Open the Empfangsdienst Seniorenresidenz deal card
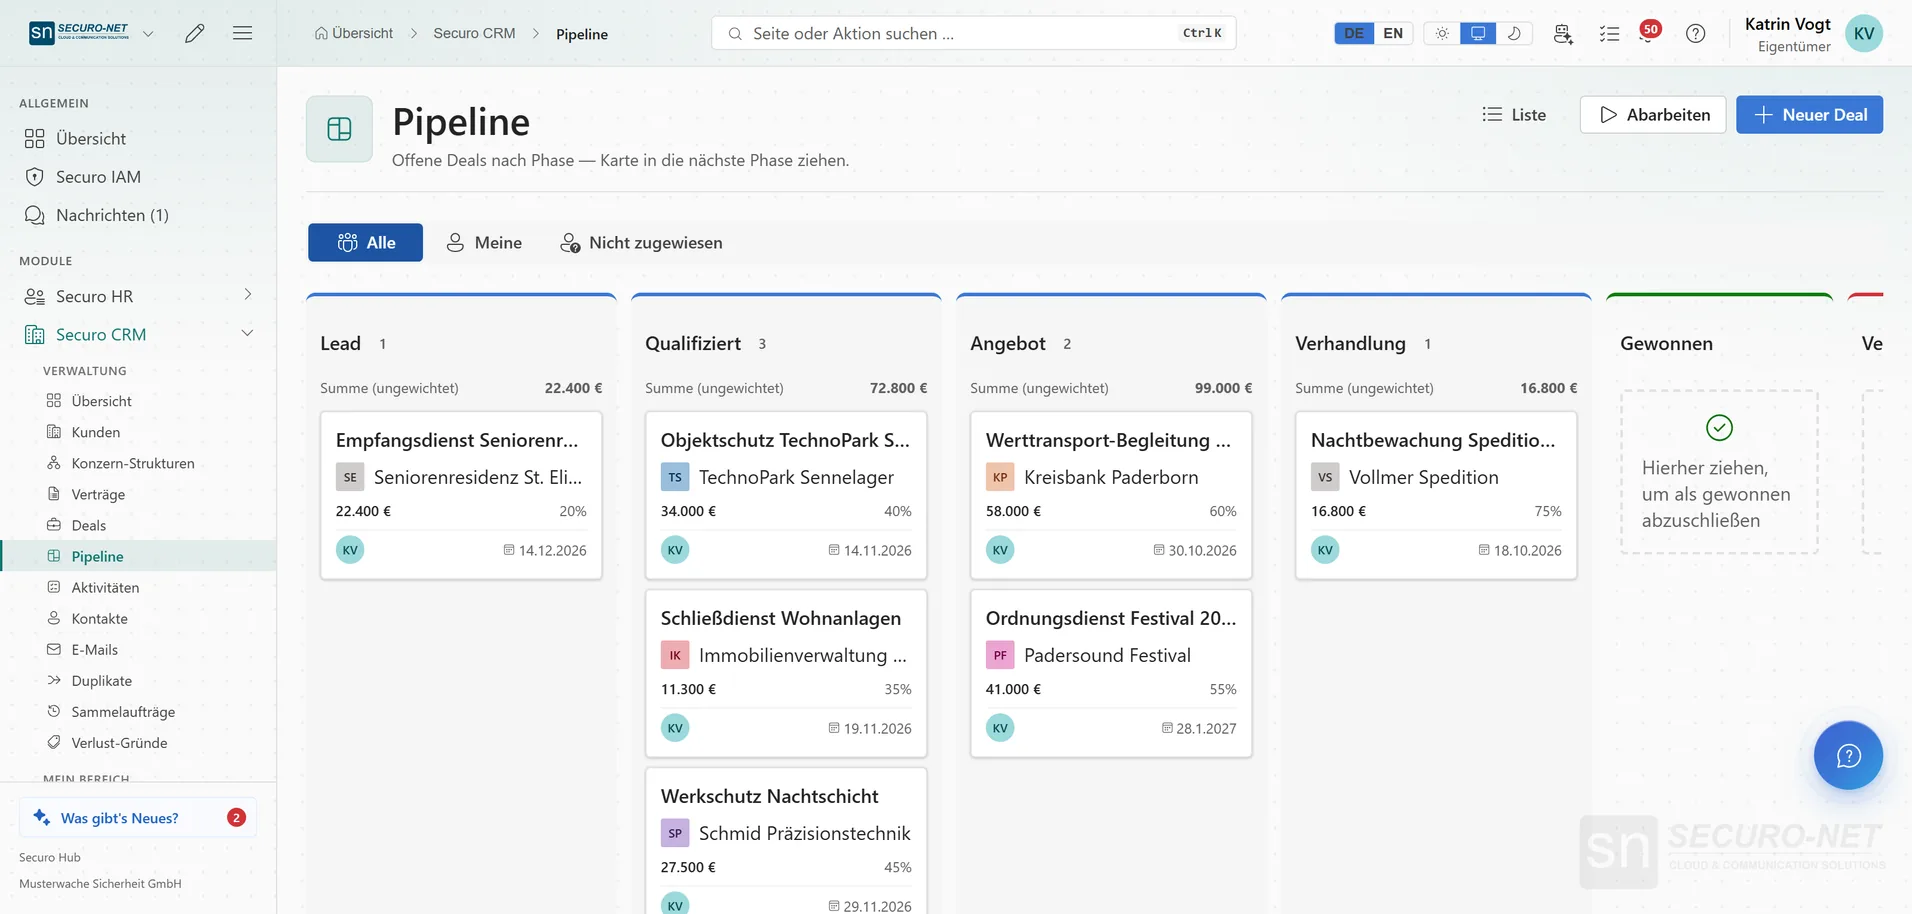1912x914 pixels. pos(461,495)
